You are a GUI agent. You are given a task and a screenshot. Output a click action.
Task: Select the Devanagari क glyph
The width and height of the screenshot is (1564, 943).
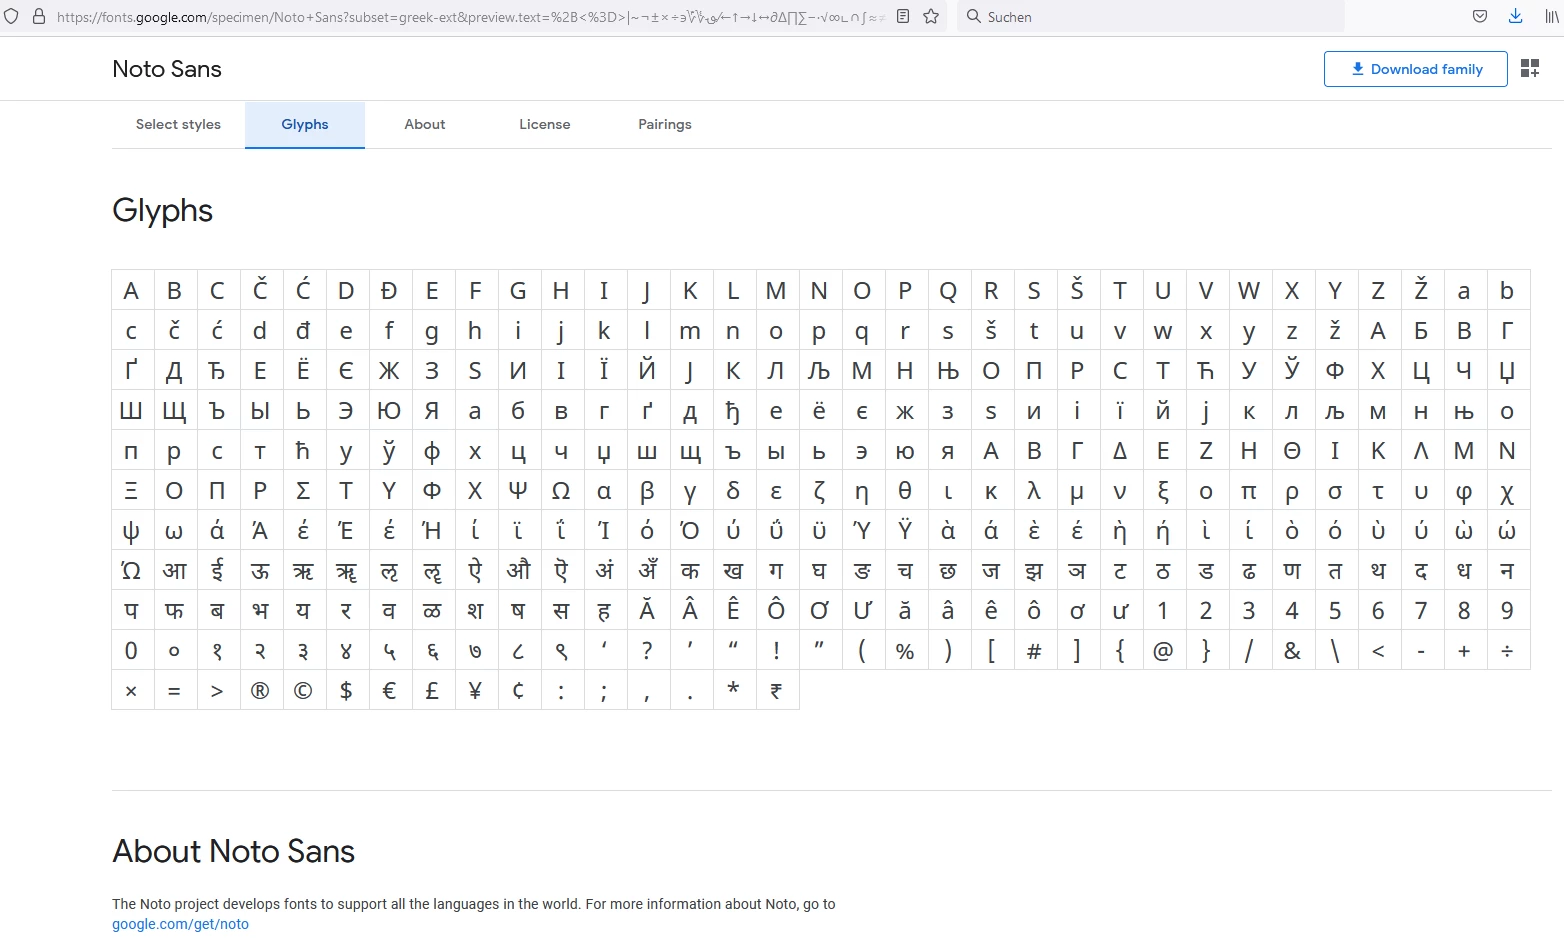click(x=690, y=571)
